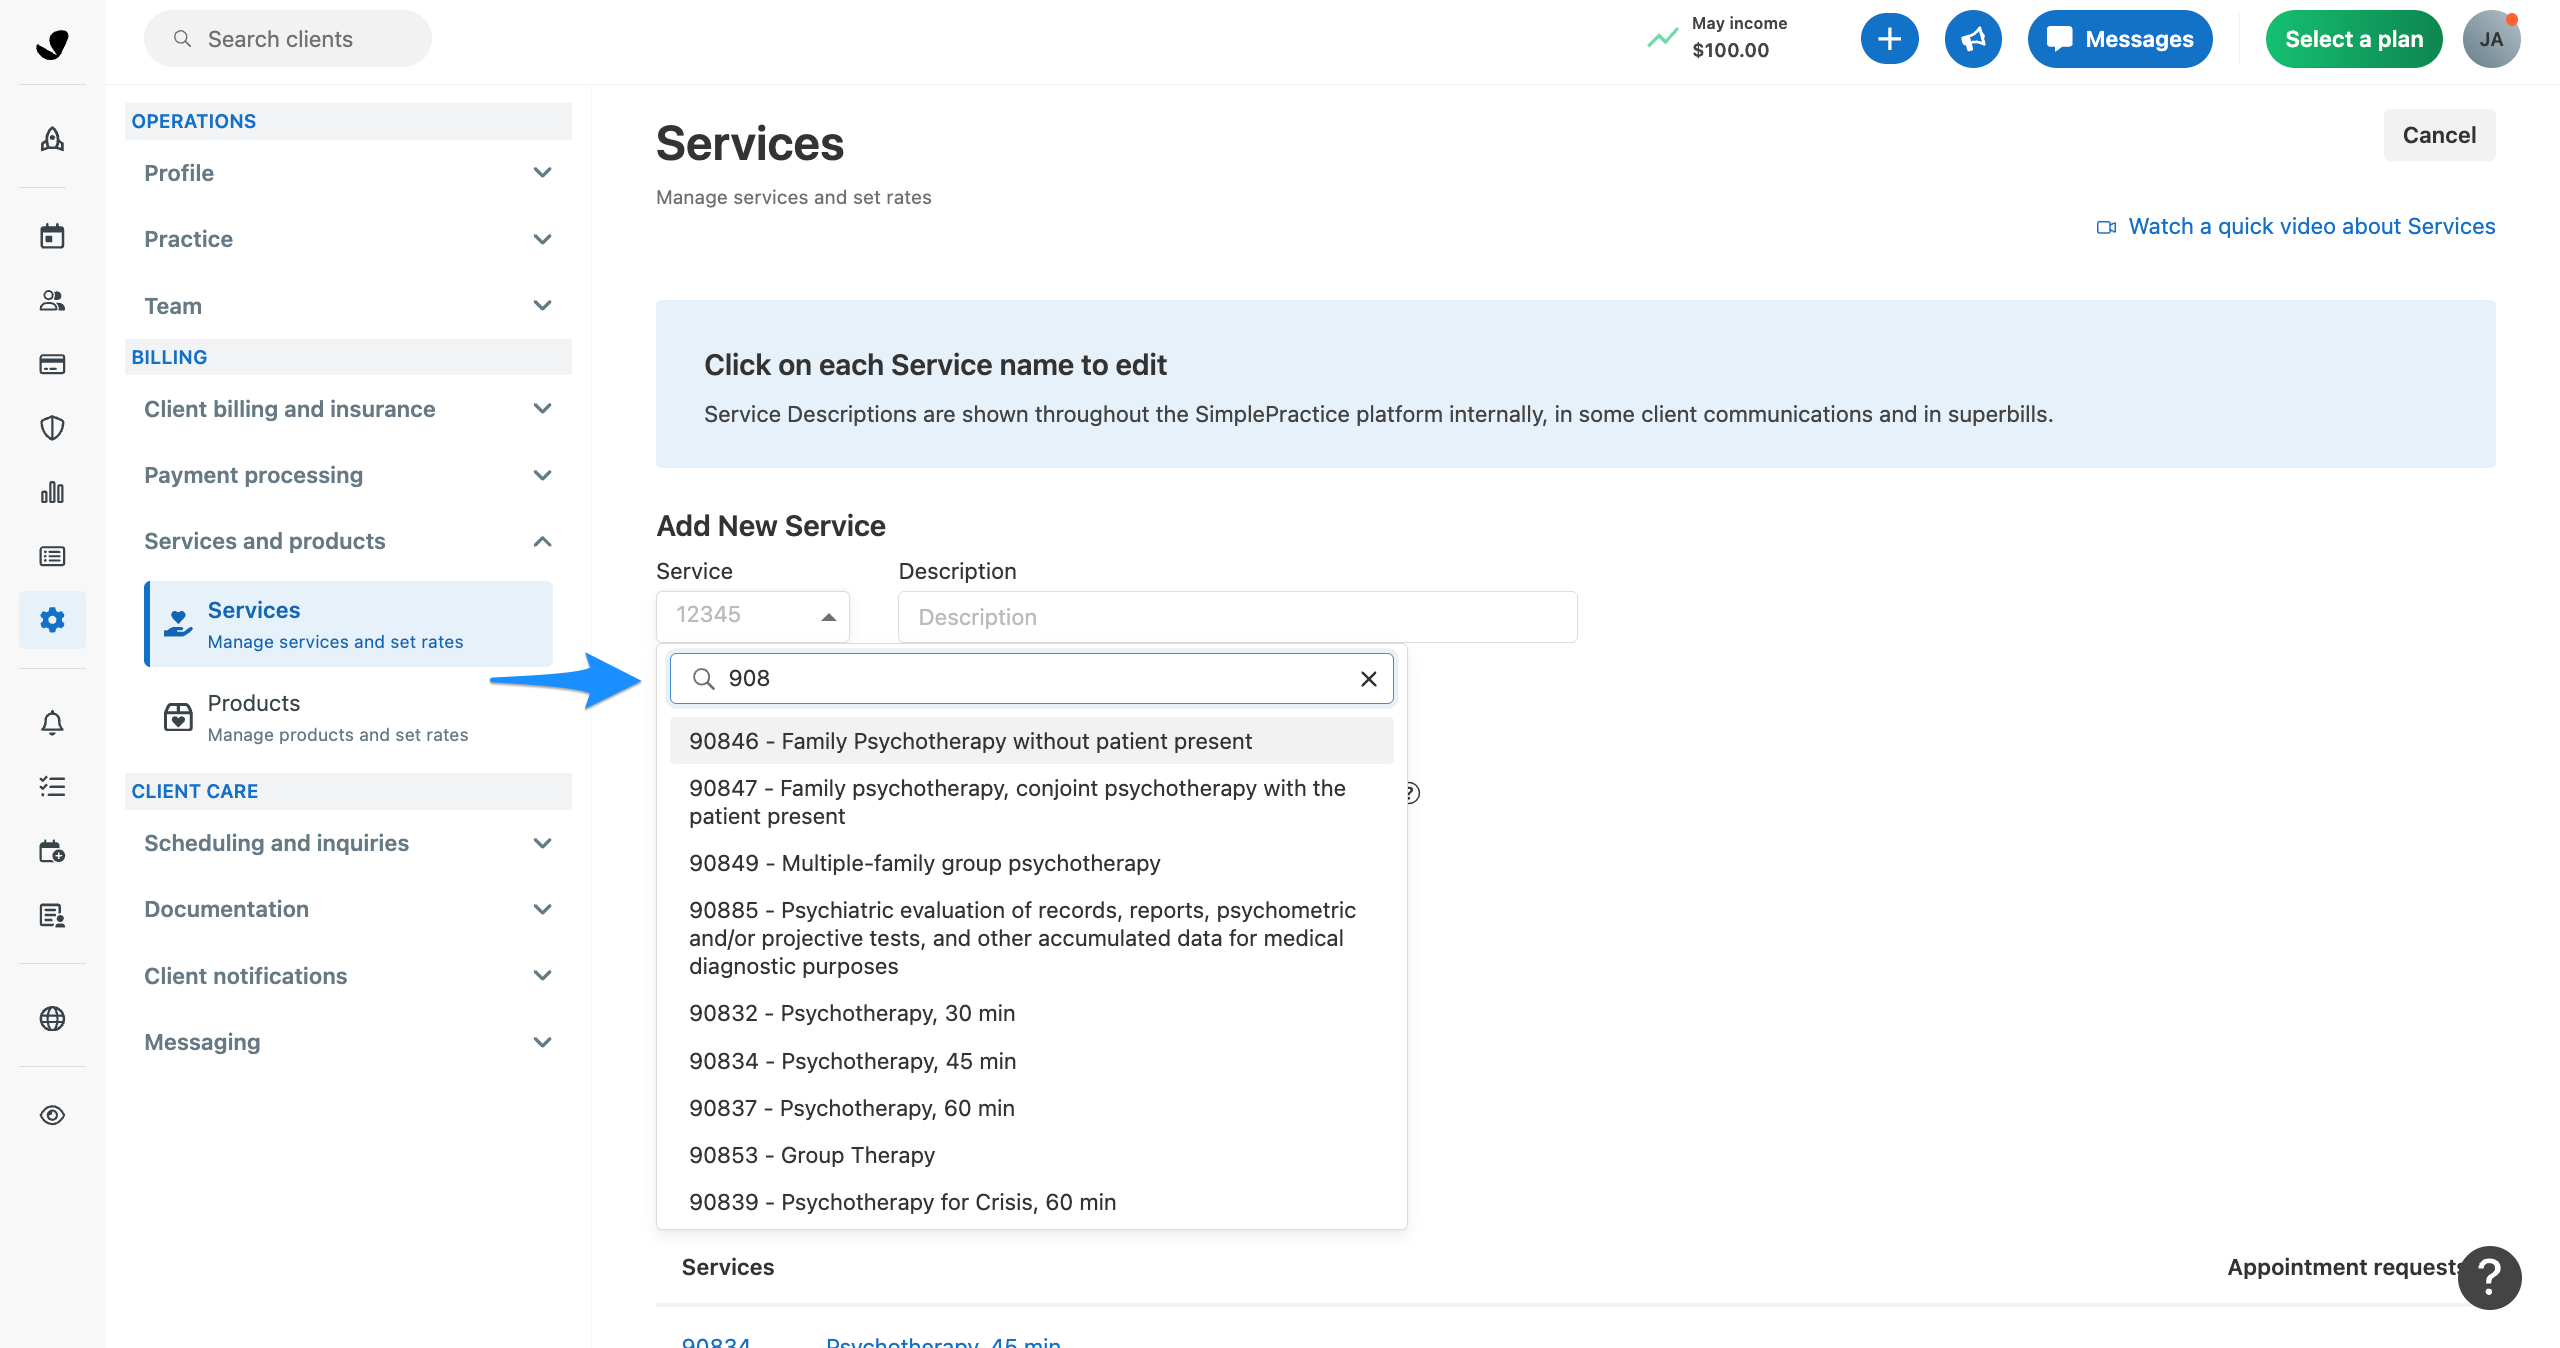Expand the Team section
Image resolution: width=2560 pixels, height=1348 pixels.
point(348,306)
